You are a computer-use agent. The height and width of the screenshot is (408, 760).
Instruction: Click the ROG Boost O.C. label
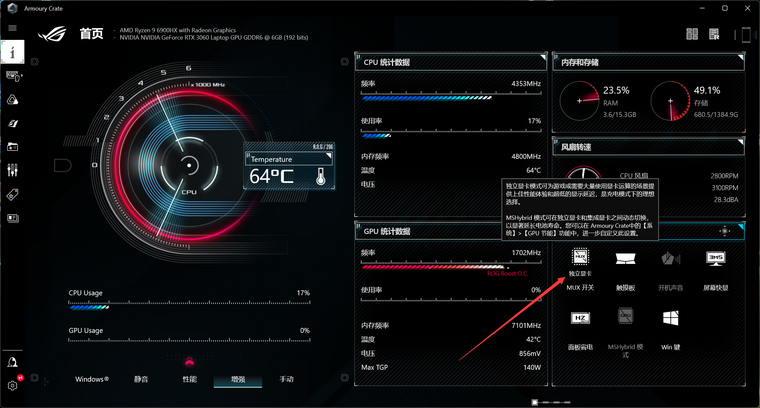[x=507, y=274]
